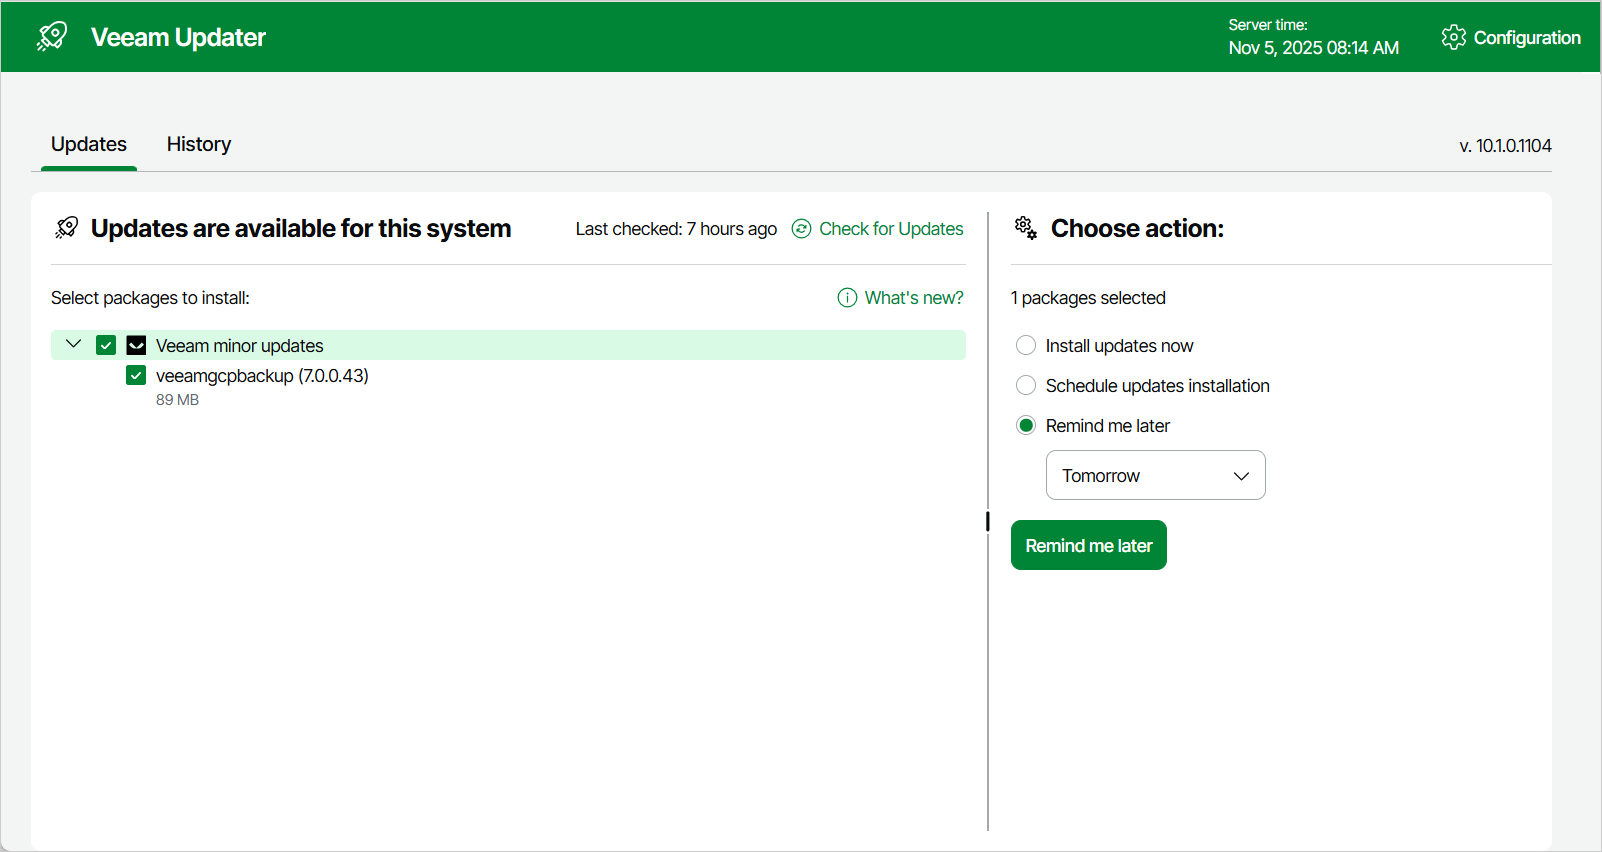
Task: Open the Configuration link in header
Action: click(1527, 38)
